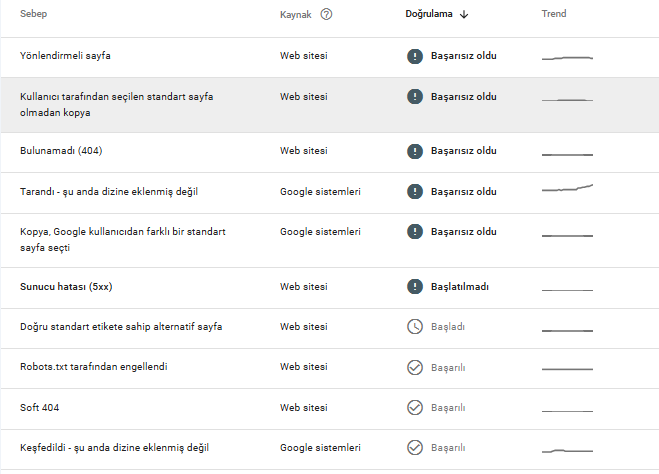Click the help icon next to Kaynak
The image size is (659, 474).
tap(326, 14)
